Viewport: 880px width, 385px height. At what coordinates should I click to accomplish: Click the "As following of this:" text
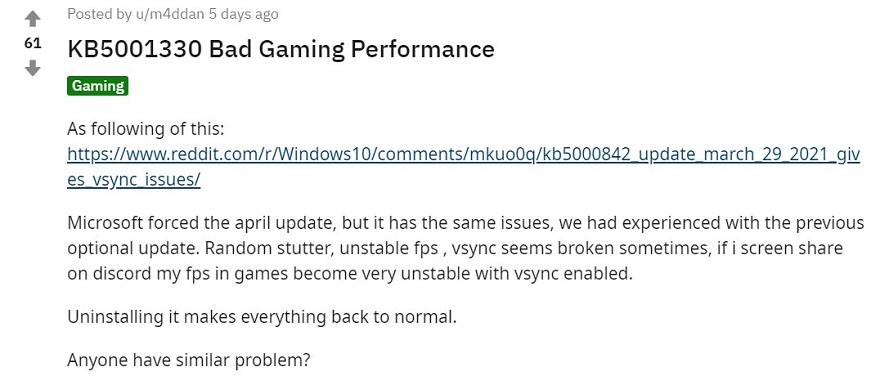[x=146, y=129]
